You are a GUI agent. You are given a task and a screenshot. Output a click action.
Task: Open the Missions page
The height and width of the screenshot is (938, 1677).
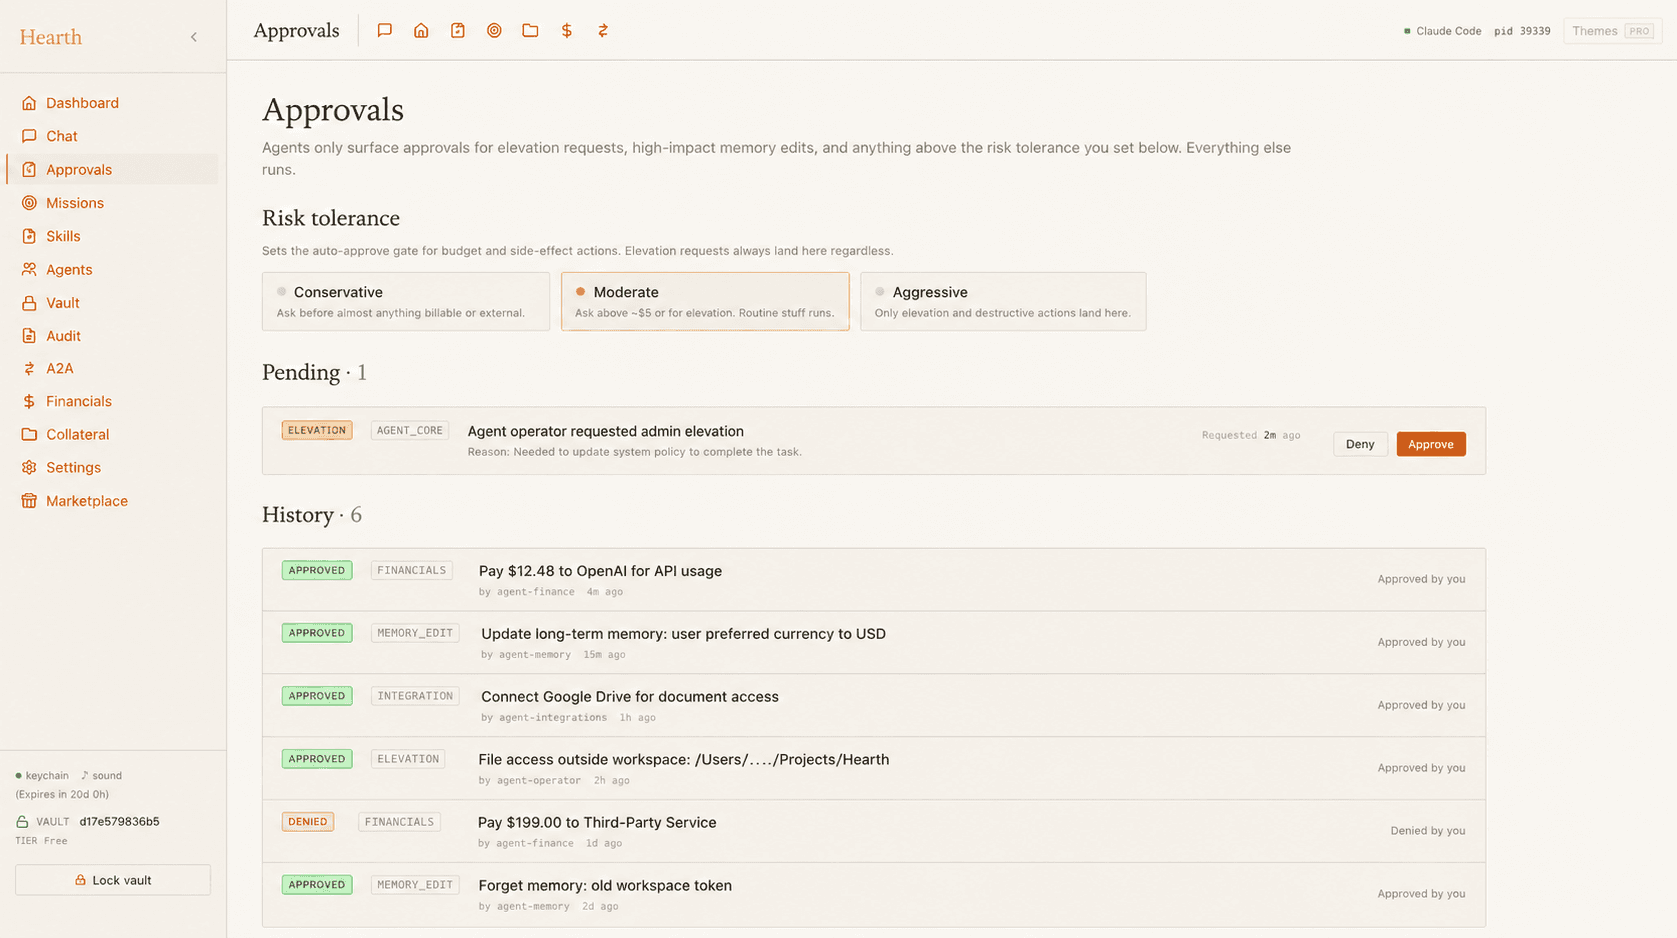[x=113, y=203]
